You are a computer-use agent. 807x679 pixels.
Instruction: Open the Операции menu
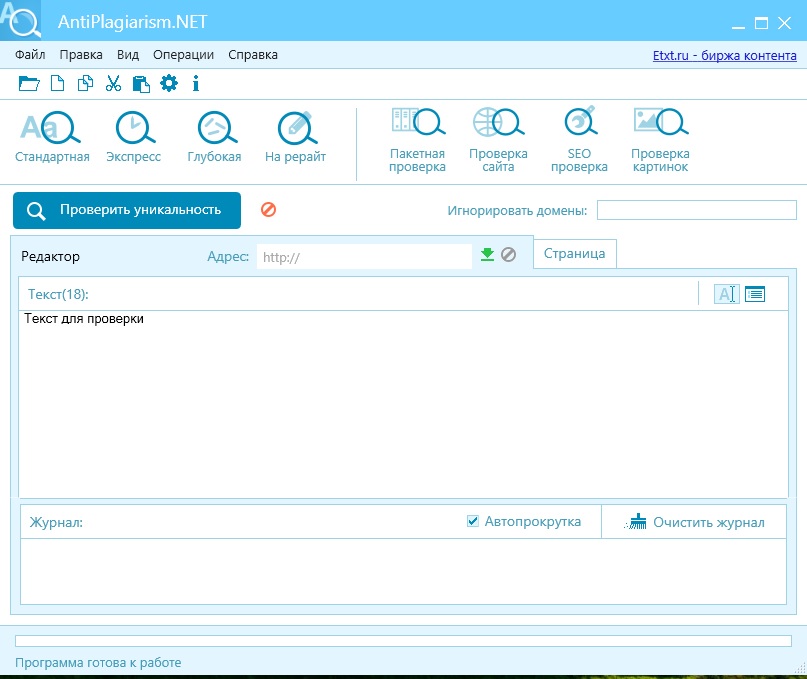[x=183, y=55]
